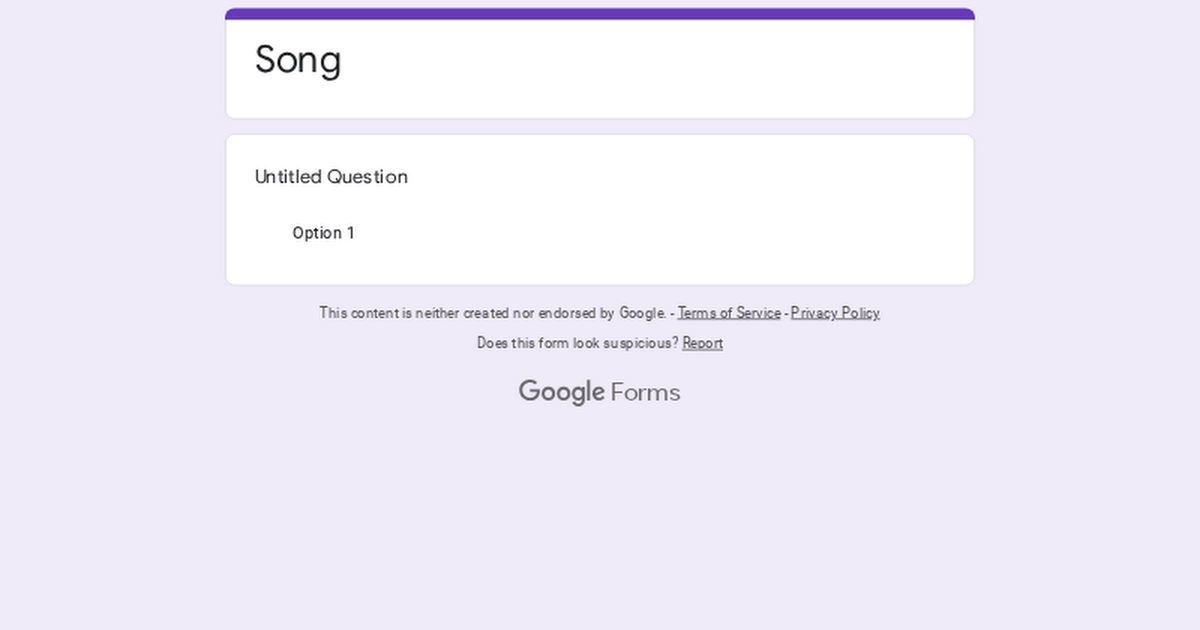
Task: Select the "Option 1" label text
Action: (x=323, y=233)
